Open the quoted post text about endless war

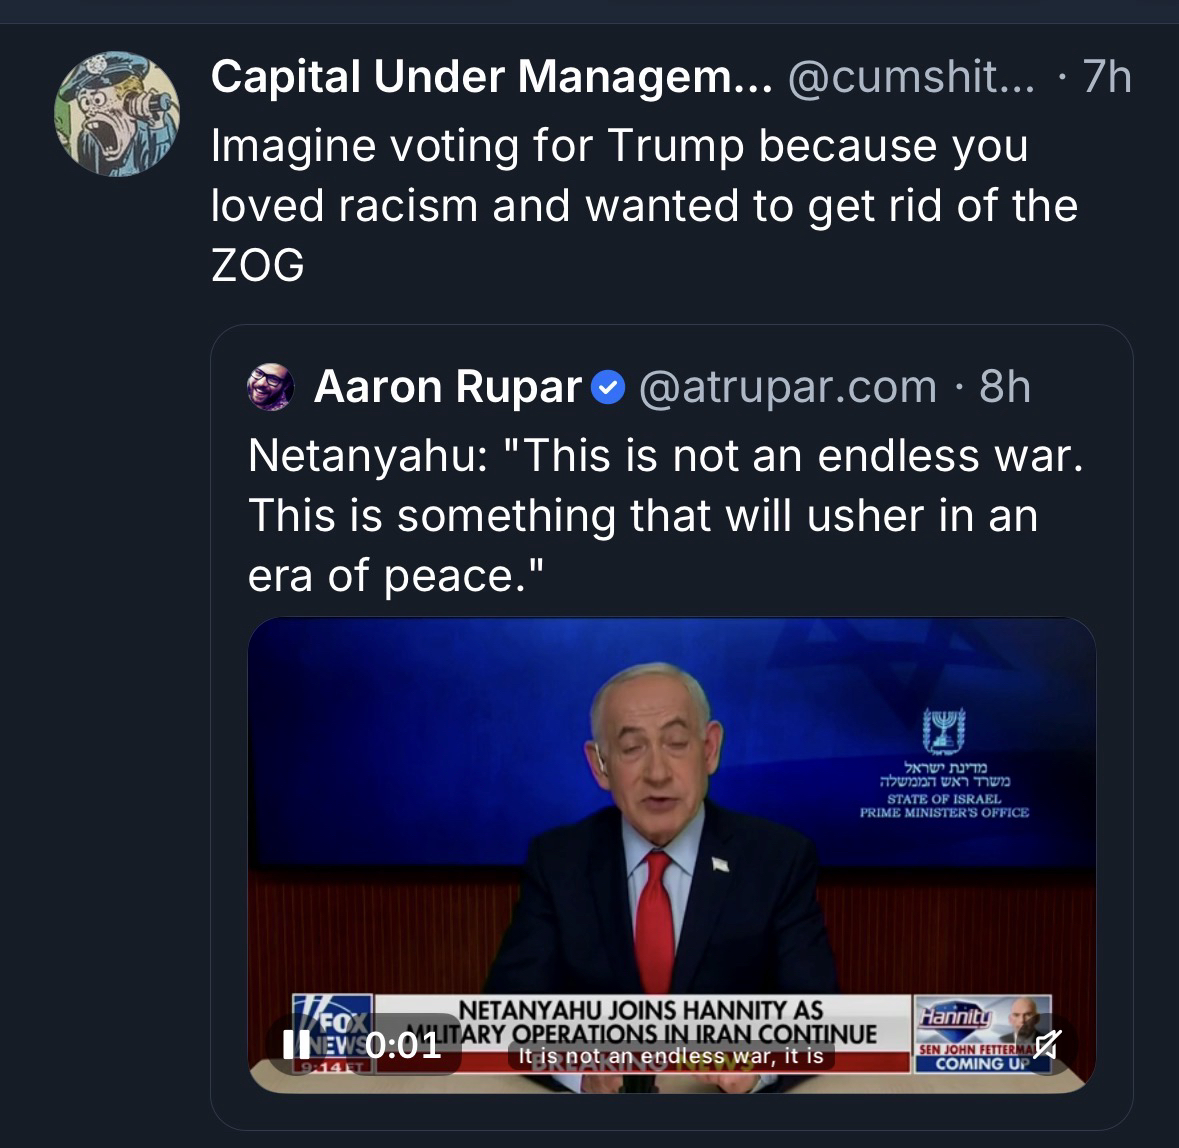[665, 515]
